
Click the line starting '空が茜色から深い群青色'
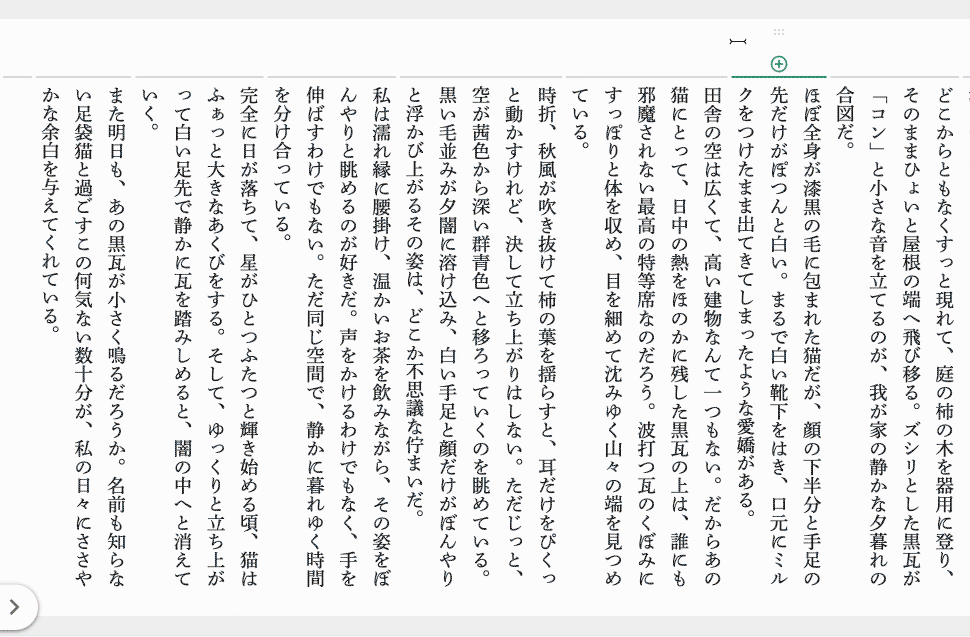[481, 334]
